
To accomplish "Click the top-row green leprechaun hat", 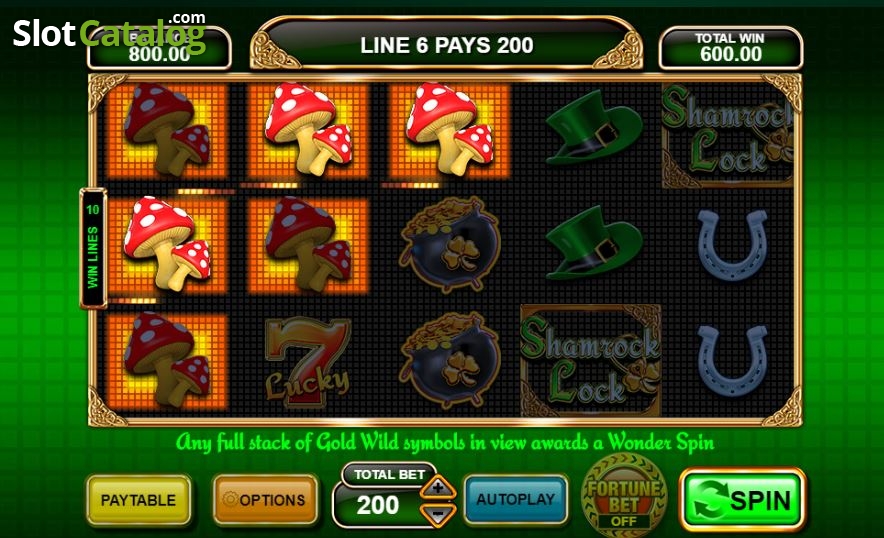I will click(593, 129).
